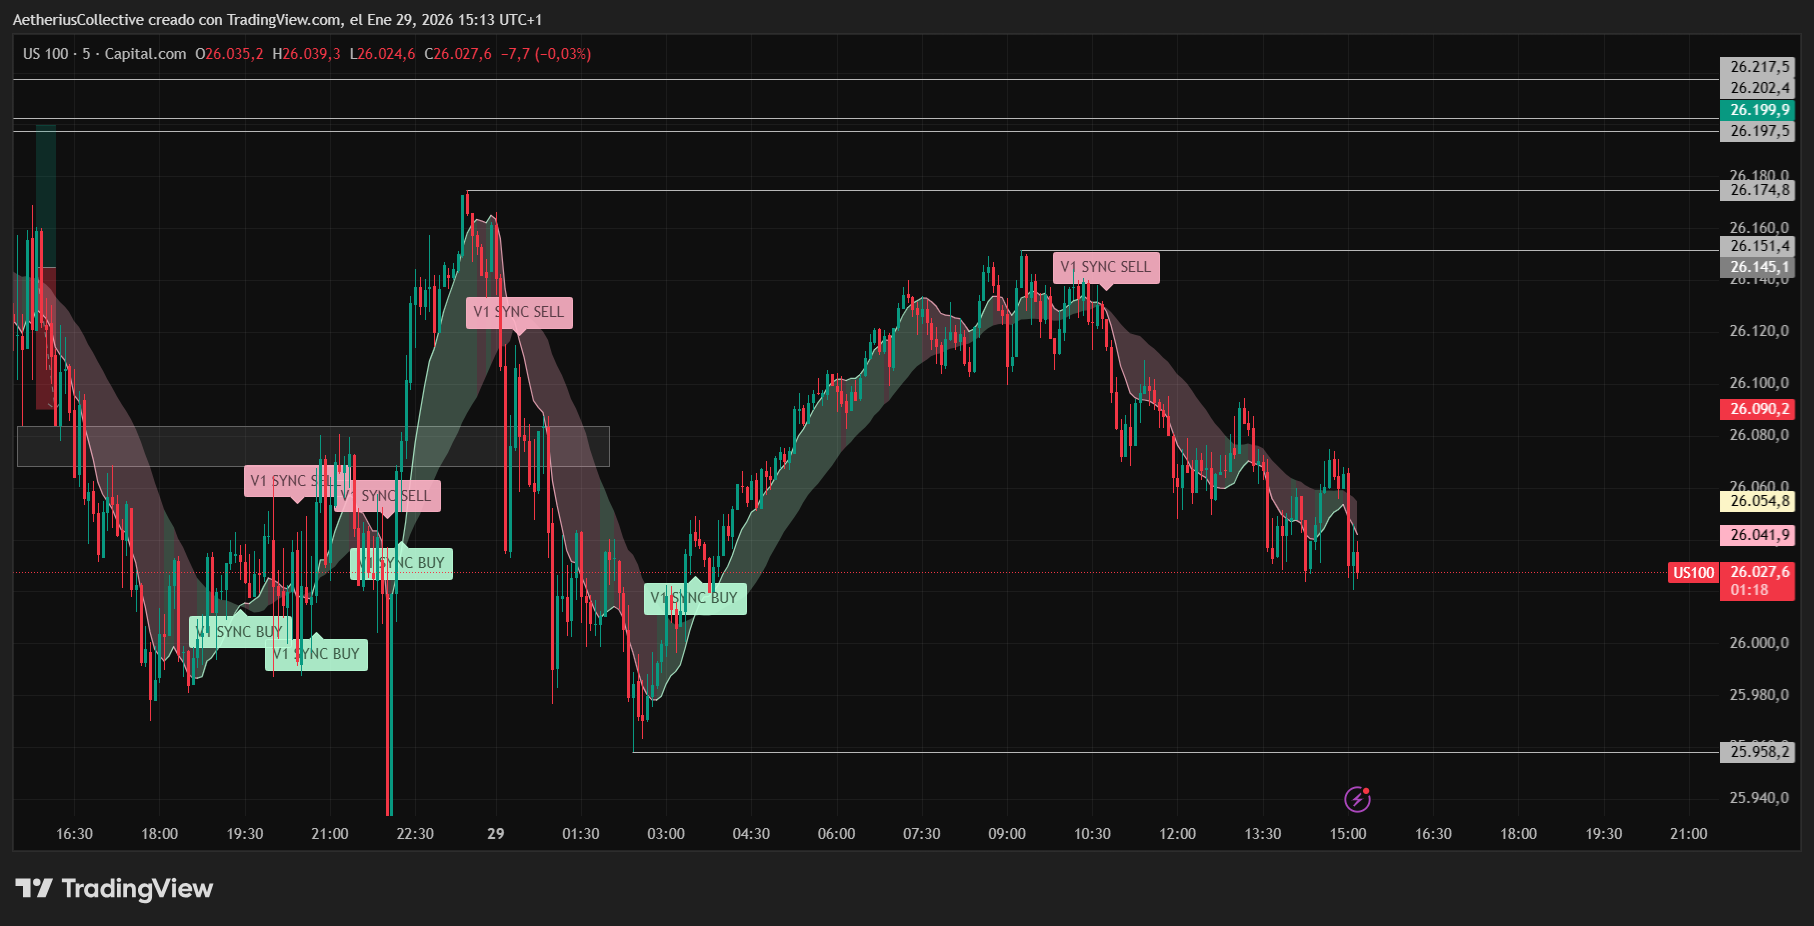
Task: Click the 09:00 label on the time axis
Action: pos(1007,834)
